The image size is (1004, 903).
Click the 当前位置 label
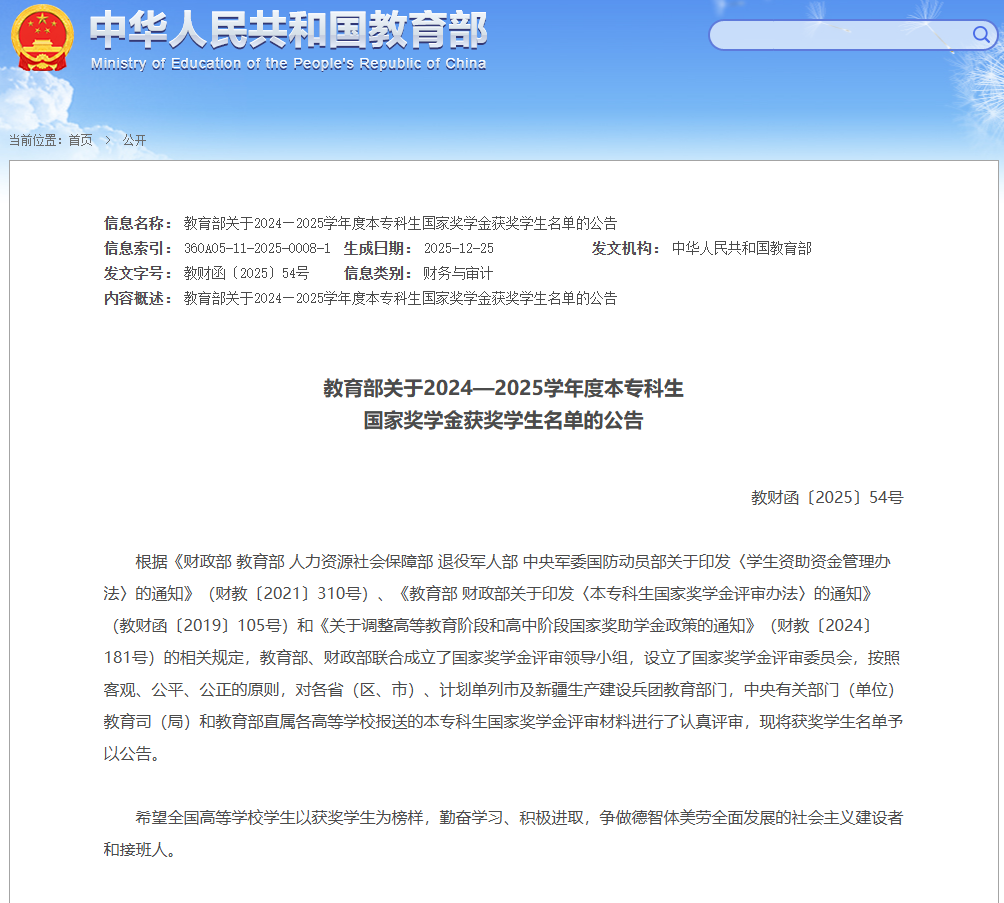tap(35, 140)
